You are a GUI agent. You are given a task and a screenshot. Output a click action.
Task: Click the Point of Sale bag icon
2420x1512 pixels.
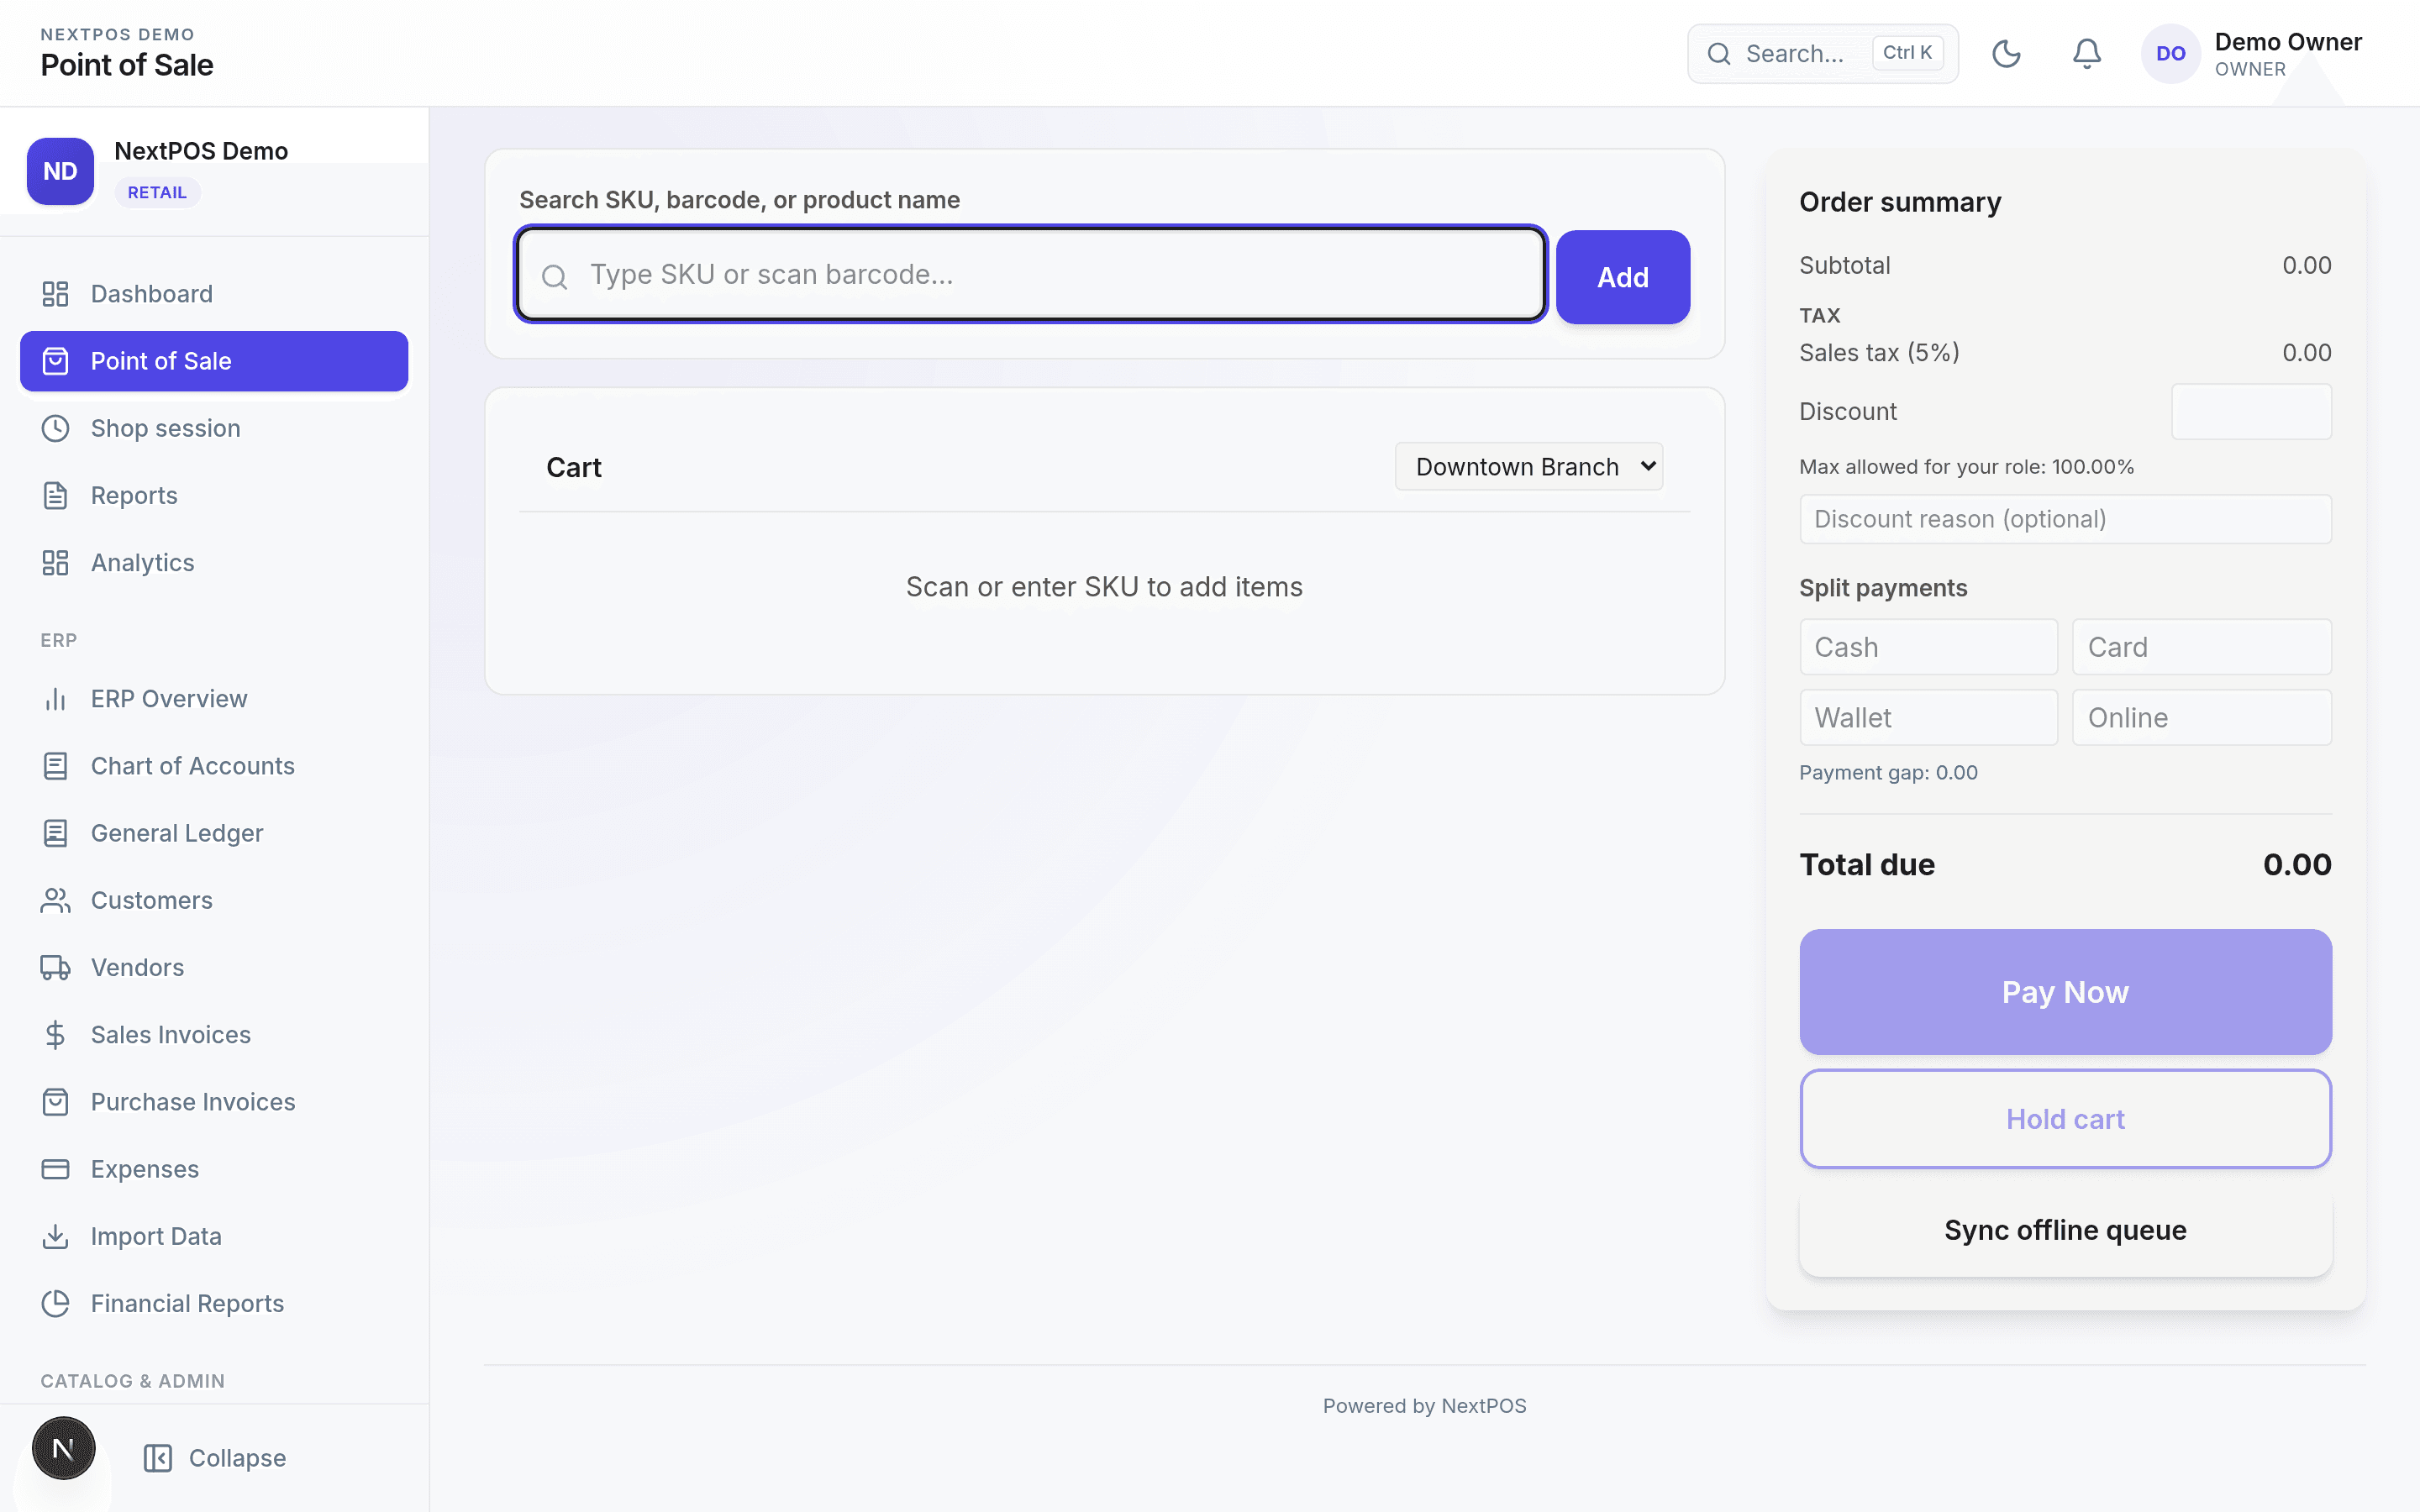tap(55, 361)
